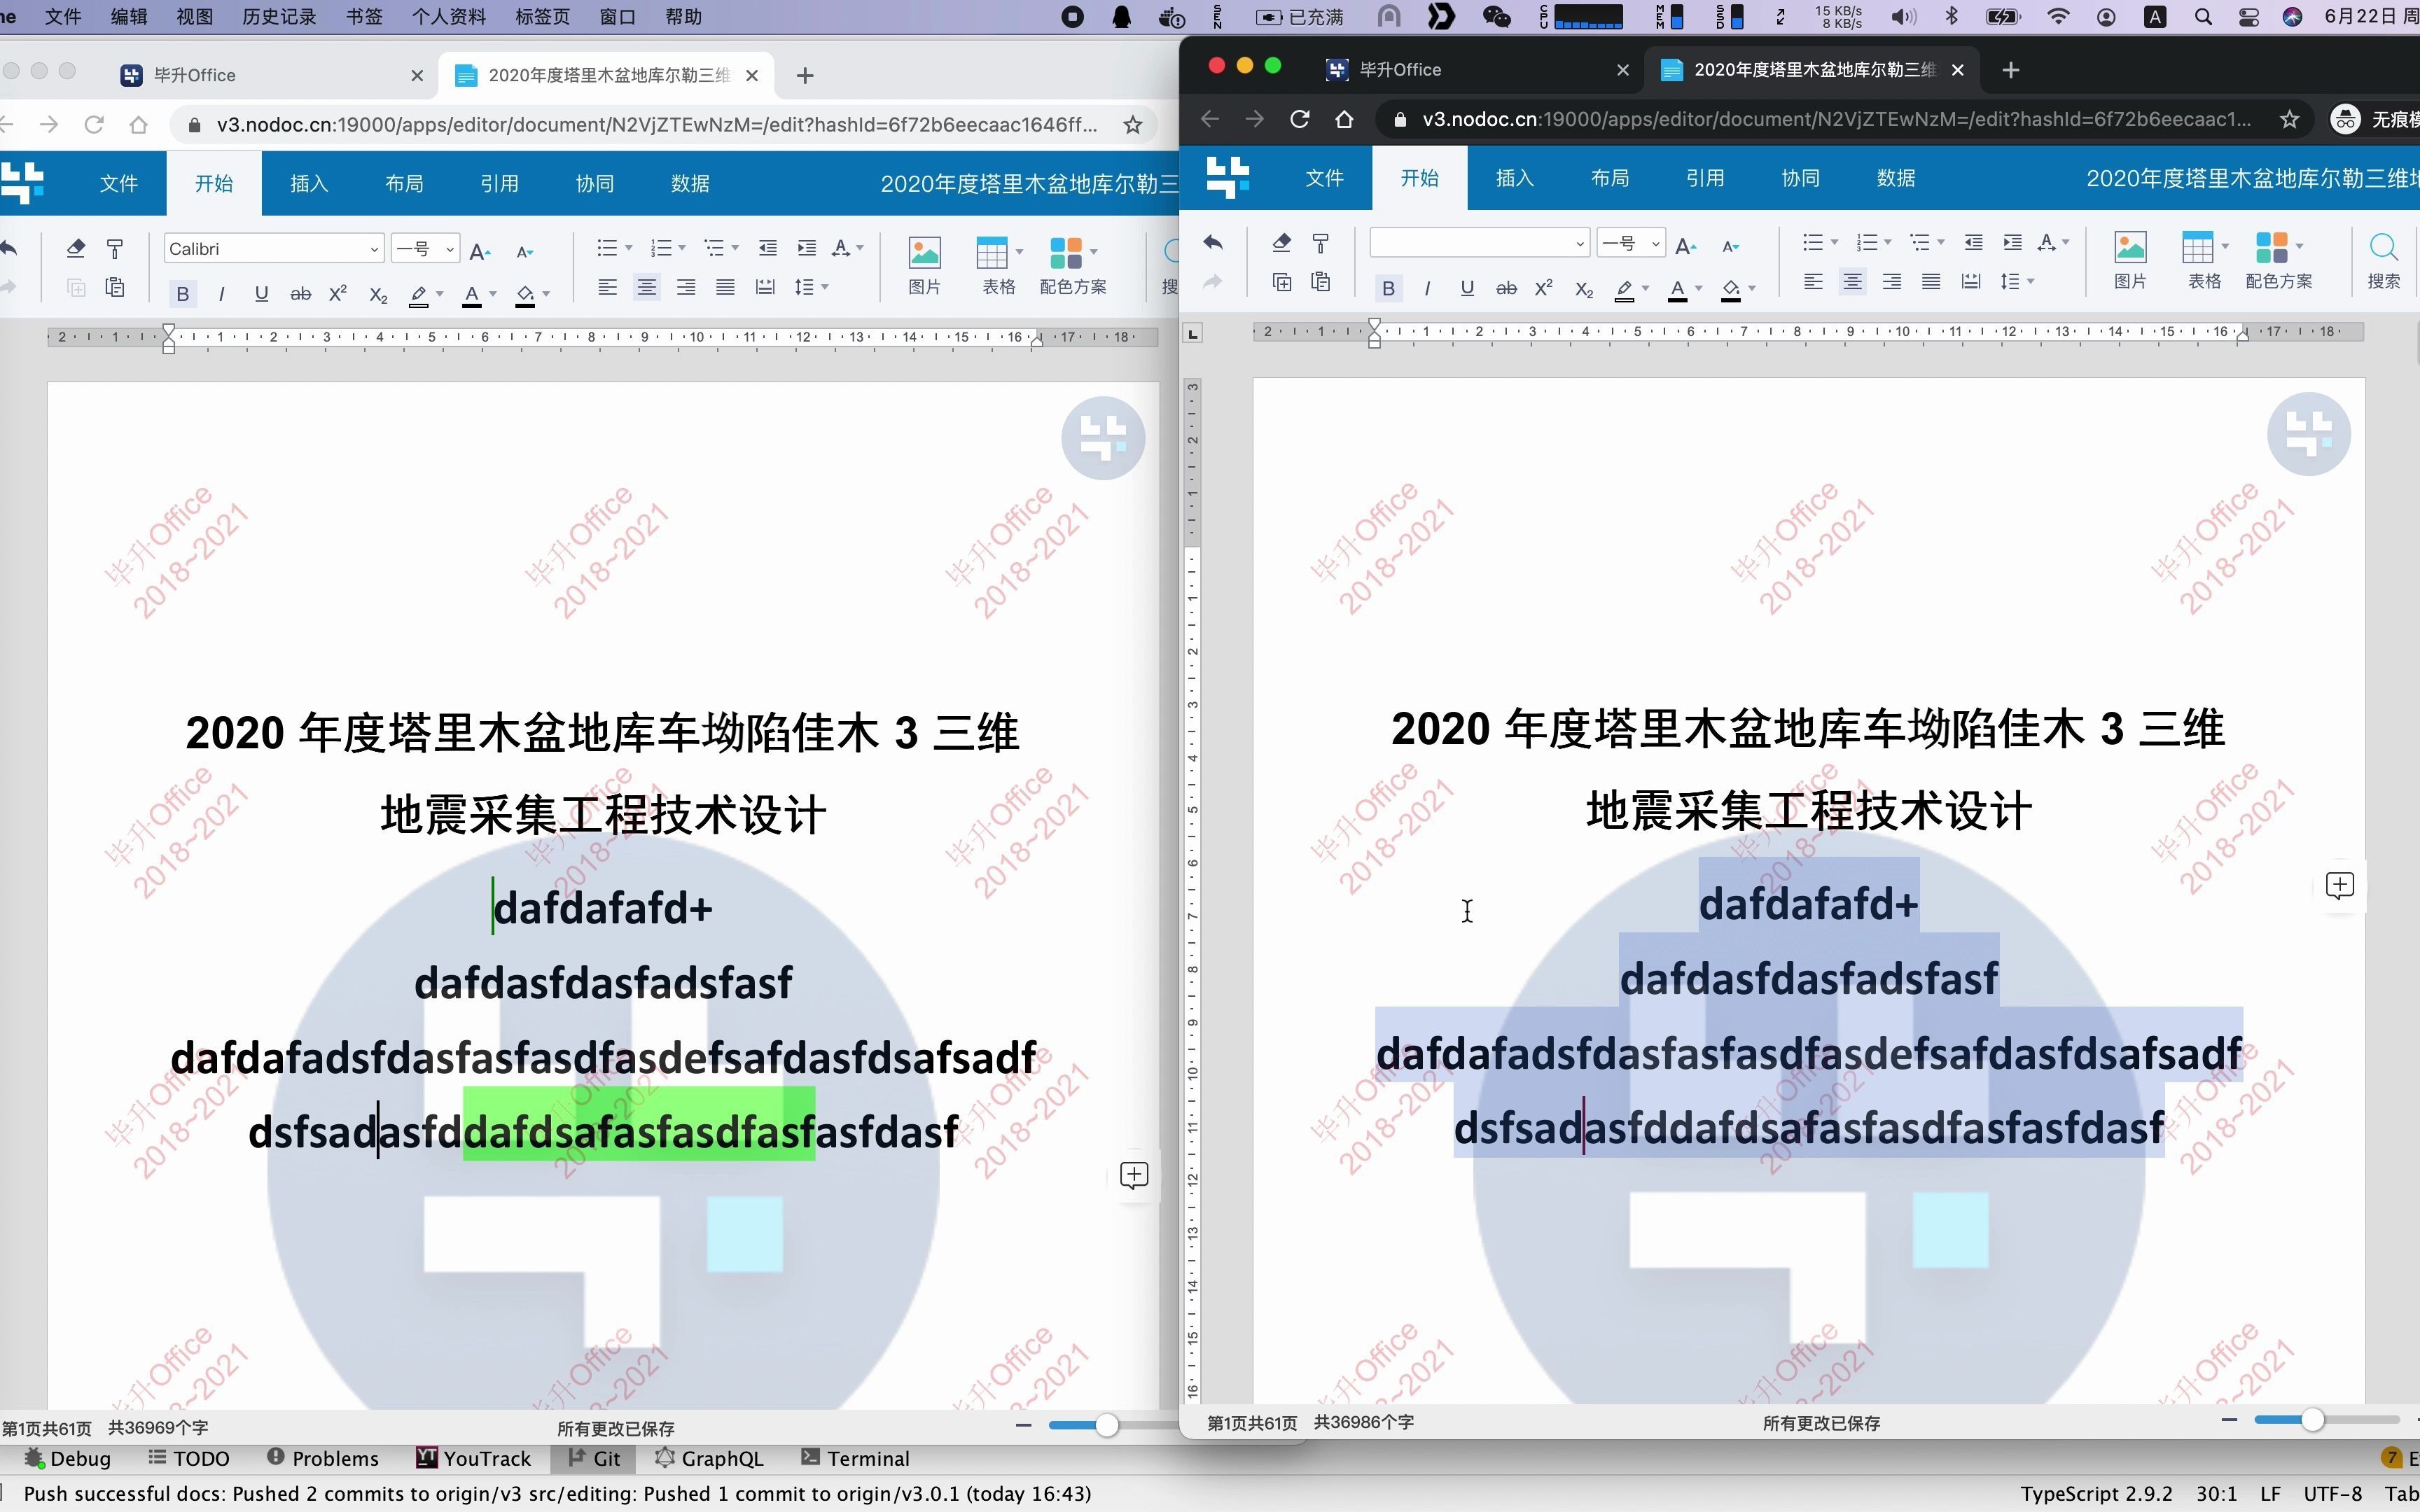Click the subscript icon in left window
The height and width of the screenshot is (1512, 2420).
[x=378, y=294]
